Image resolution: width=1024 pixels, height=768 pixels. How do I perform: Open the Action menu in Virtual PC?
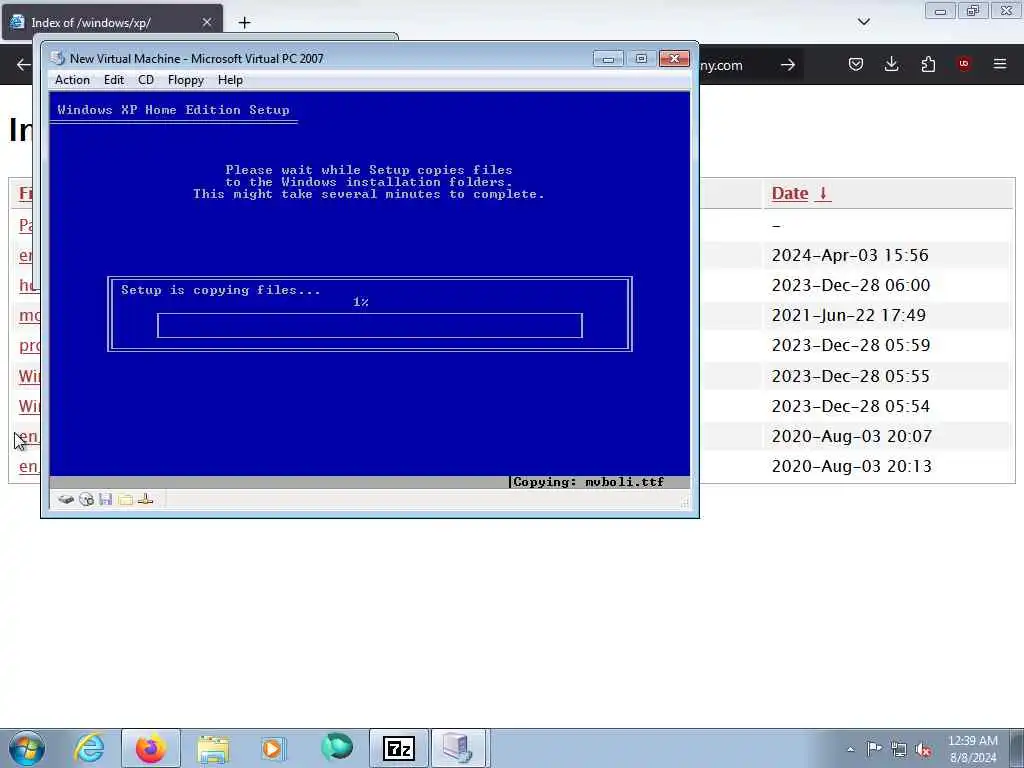[x=72, y=80]
